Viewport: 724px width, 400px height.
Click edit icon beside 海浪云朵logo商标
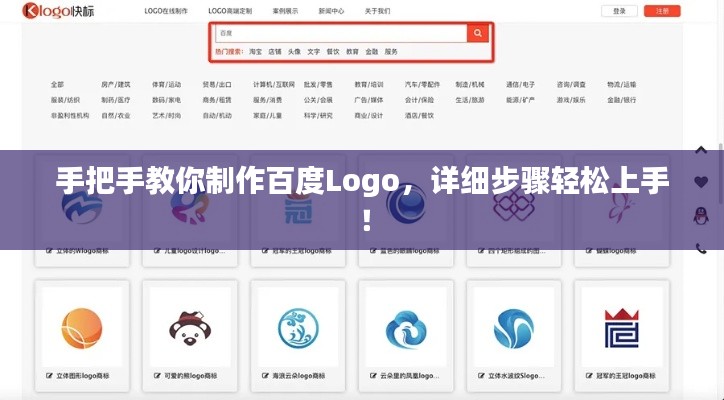(264, 376)
